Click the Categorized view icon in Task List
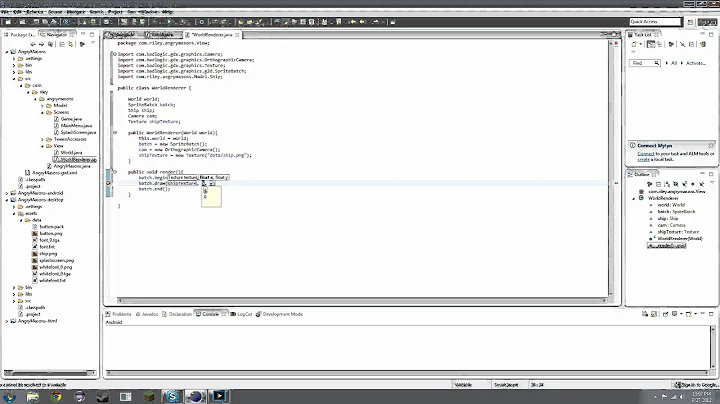This screenshot has width=720, height=404. point(651,44)
